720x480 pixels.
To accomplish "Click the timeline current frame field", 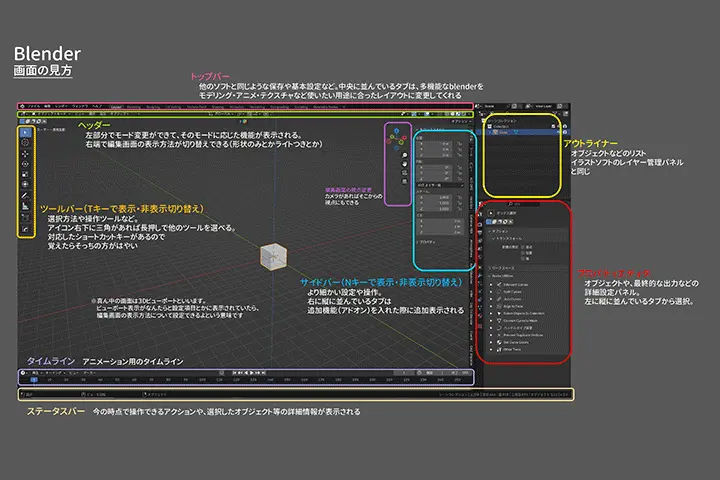I will [x=403, y=373].
